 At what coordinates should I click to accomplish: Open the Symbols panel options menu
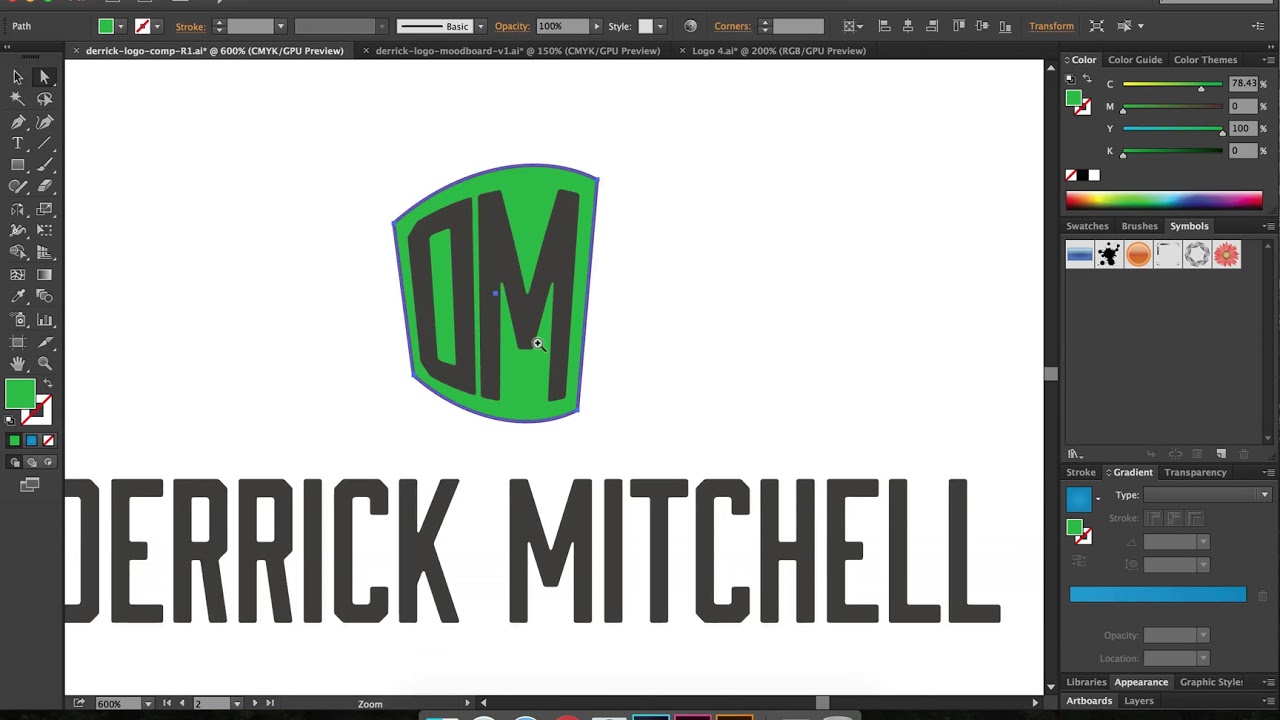[x=1267, y=226]
